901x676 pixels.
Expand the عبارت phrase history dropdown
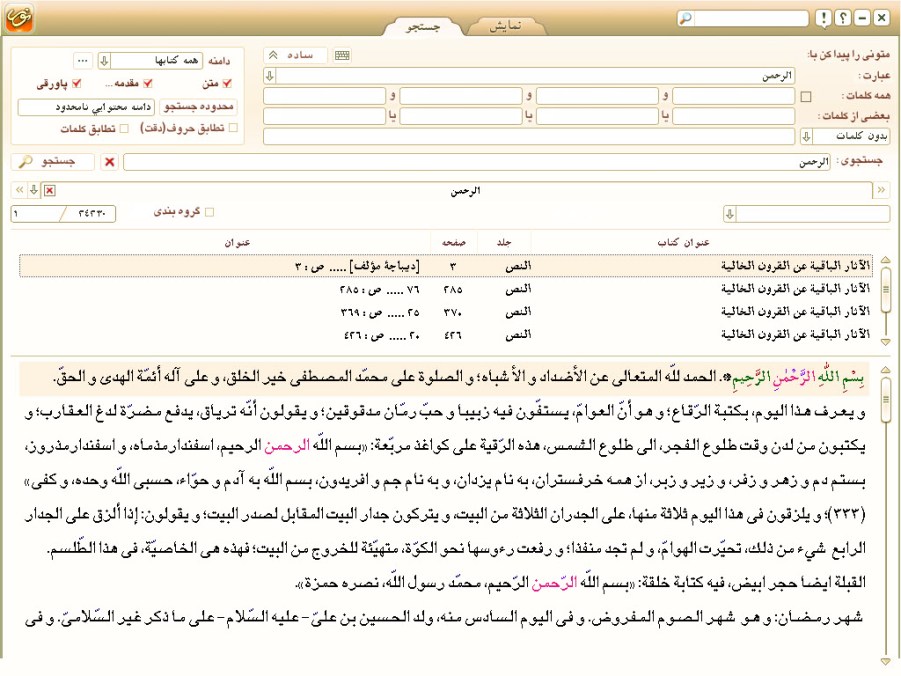click(269, 75)
